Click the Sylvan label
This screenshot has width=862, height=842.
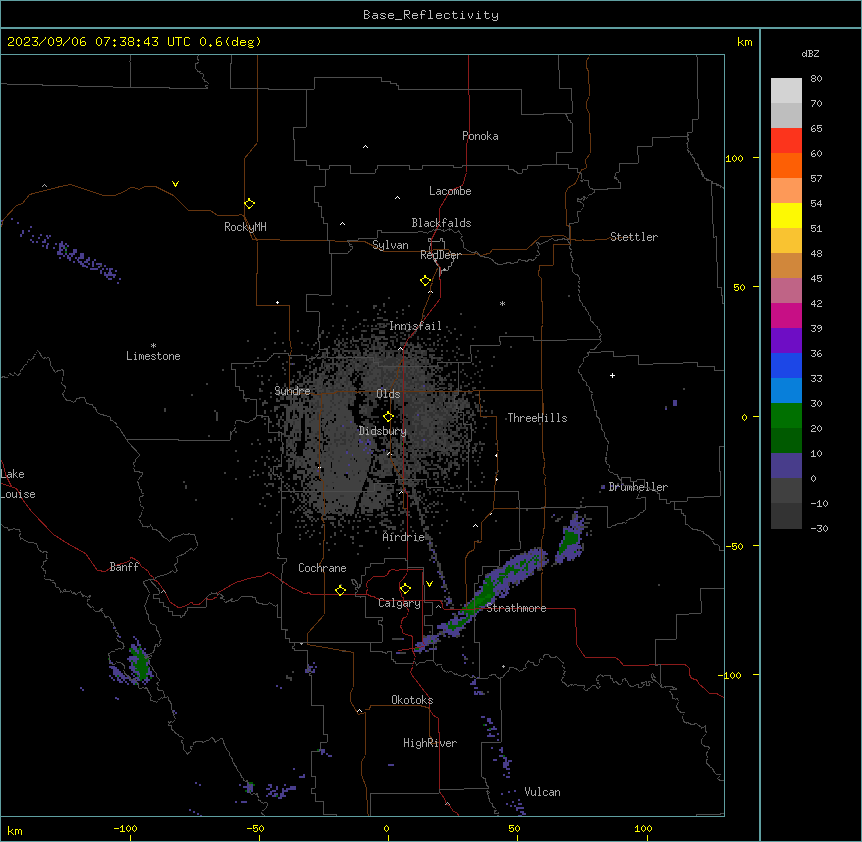coord(390,245)
